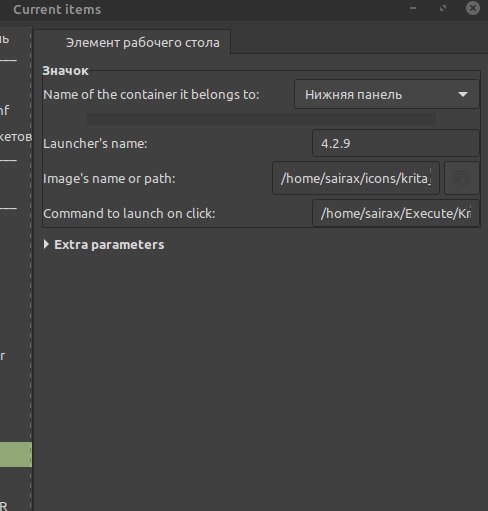Maximize the Current items window
The height and width of the screenshot is (511, 488).
443,8
